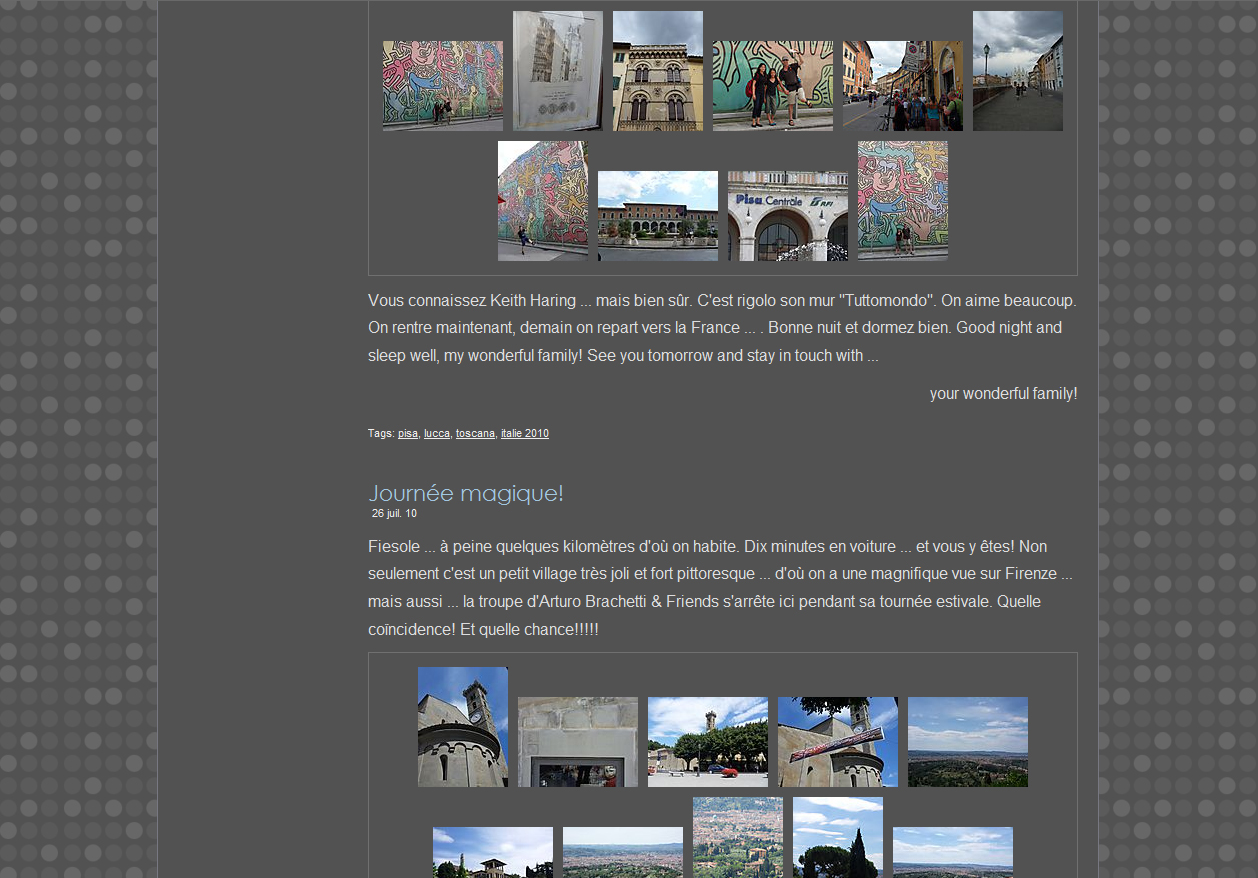This screenshot has width=1258, height=878.
Task: Click the 'pisa' tag link
Action: point(408,434)
